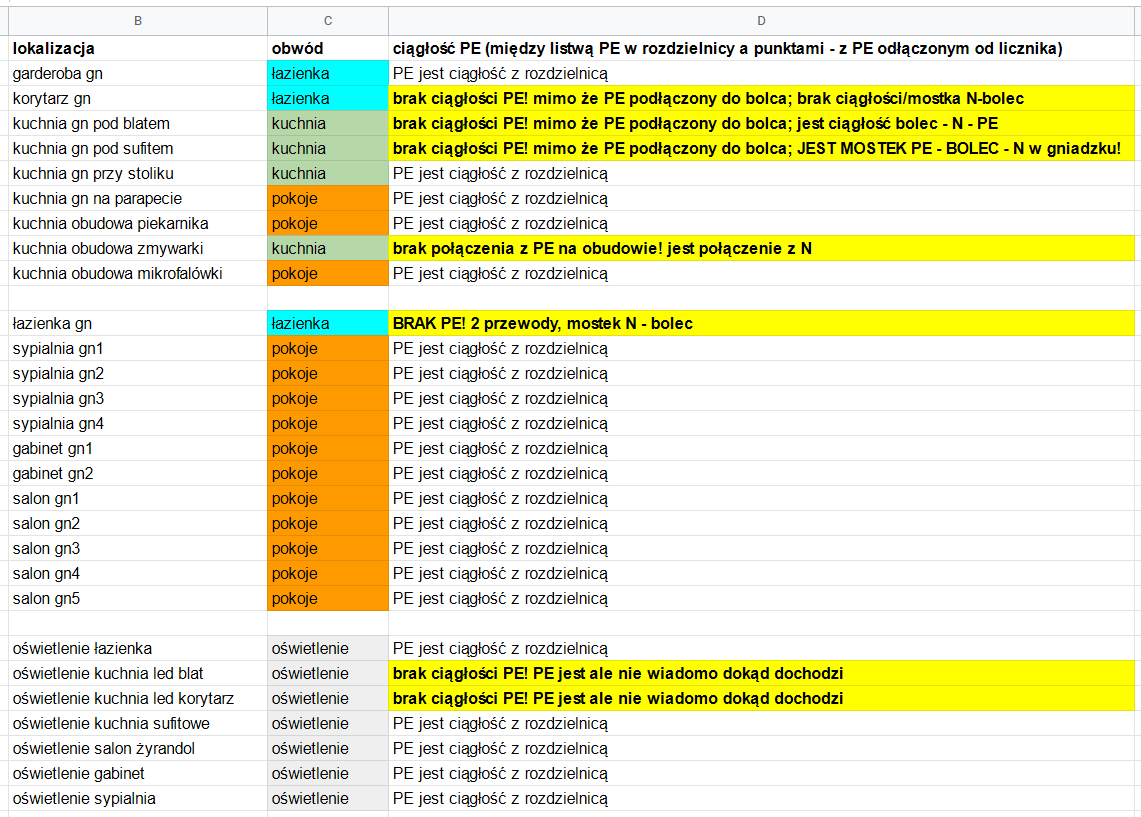Image resolution: width=1141 pixels, height=817 pixels.
Task: Select column B header
Action: pos(137,20)
